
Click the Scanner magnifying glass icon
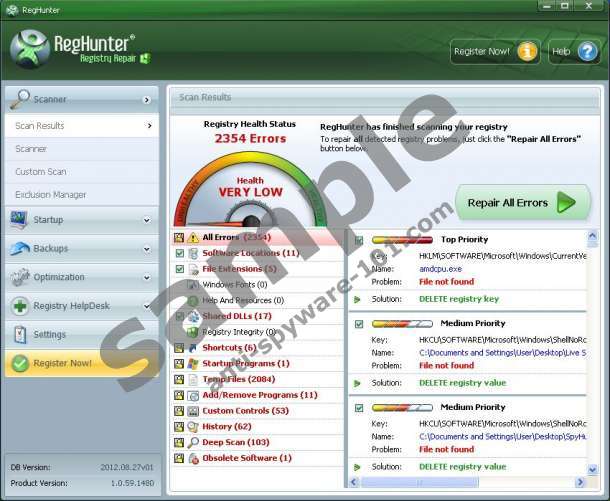(19, 99)
